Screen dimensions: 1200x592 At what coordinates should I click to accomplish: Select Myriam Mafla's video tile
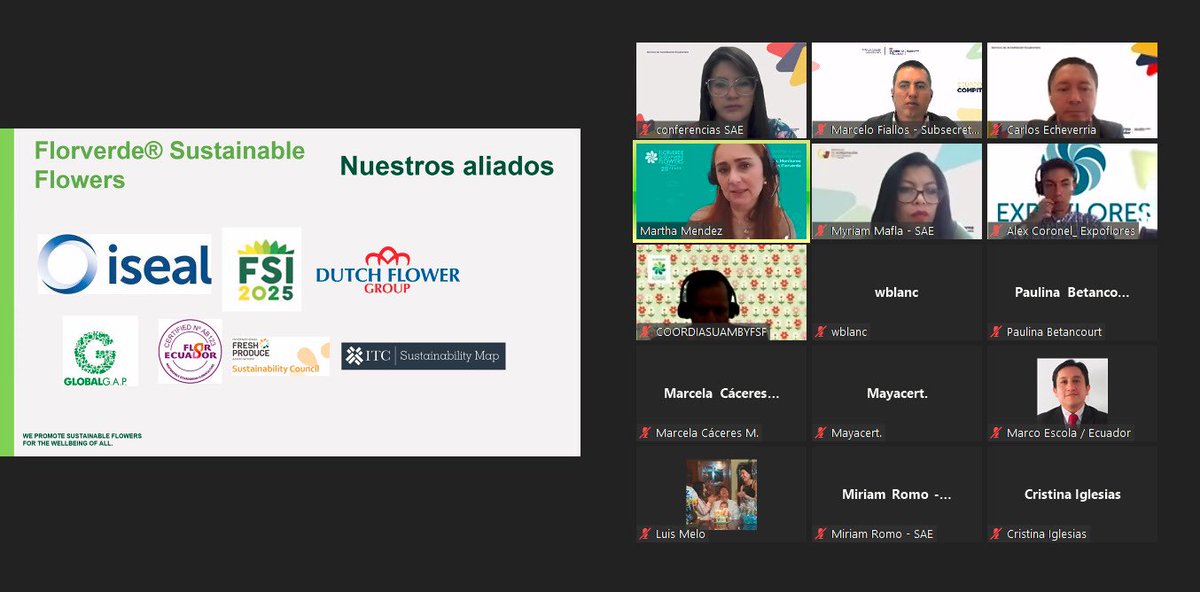point(897,191)
